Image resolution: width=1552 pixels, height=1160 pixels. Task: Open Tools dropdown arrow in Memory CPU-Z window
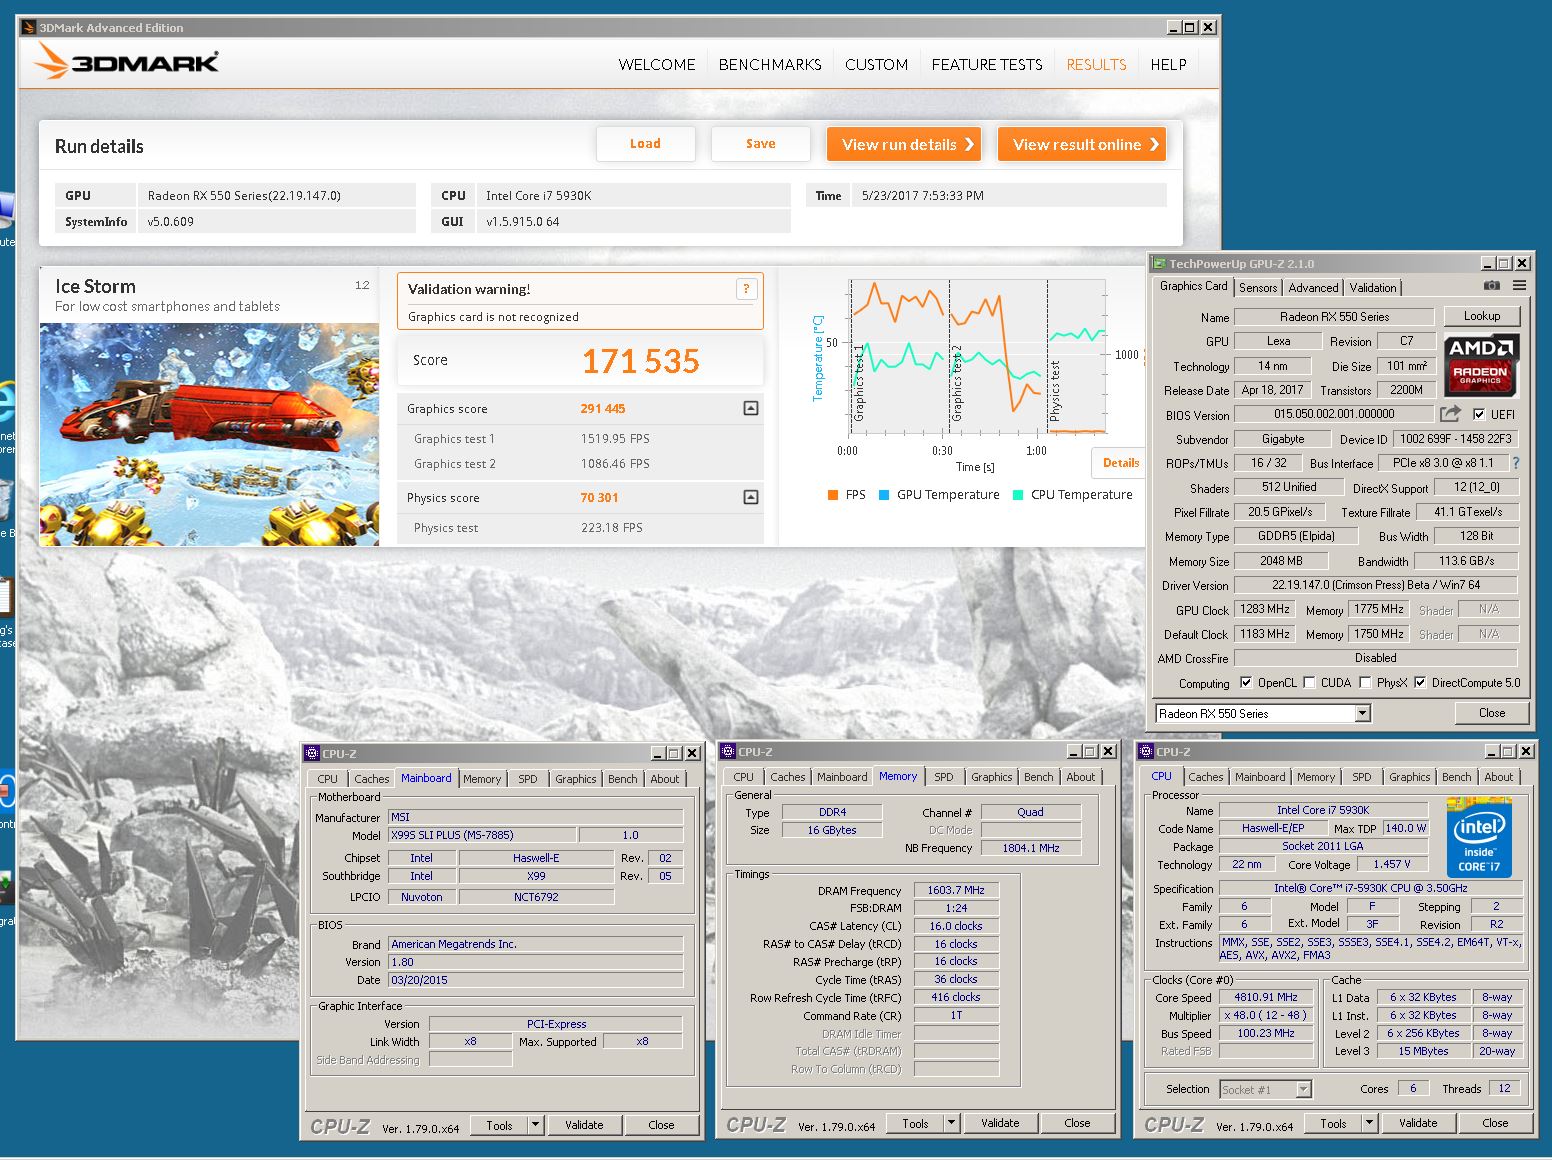(952, 1123)
